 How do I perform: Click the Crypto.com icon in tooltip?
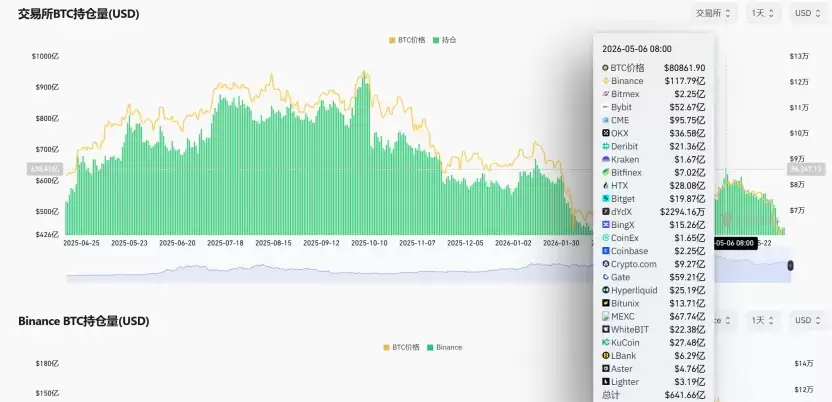(x=605, y=264)
